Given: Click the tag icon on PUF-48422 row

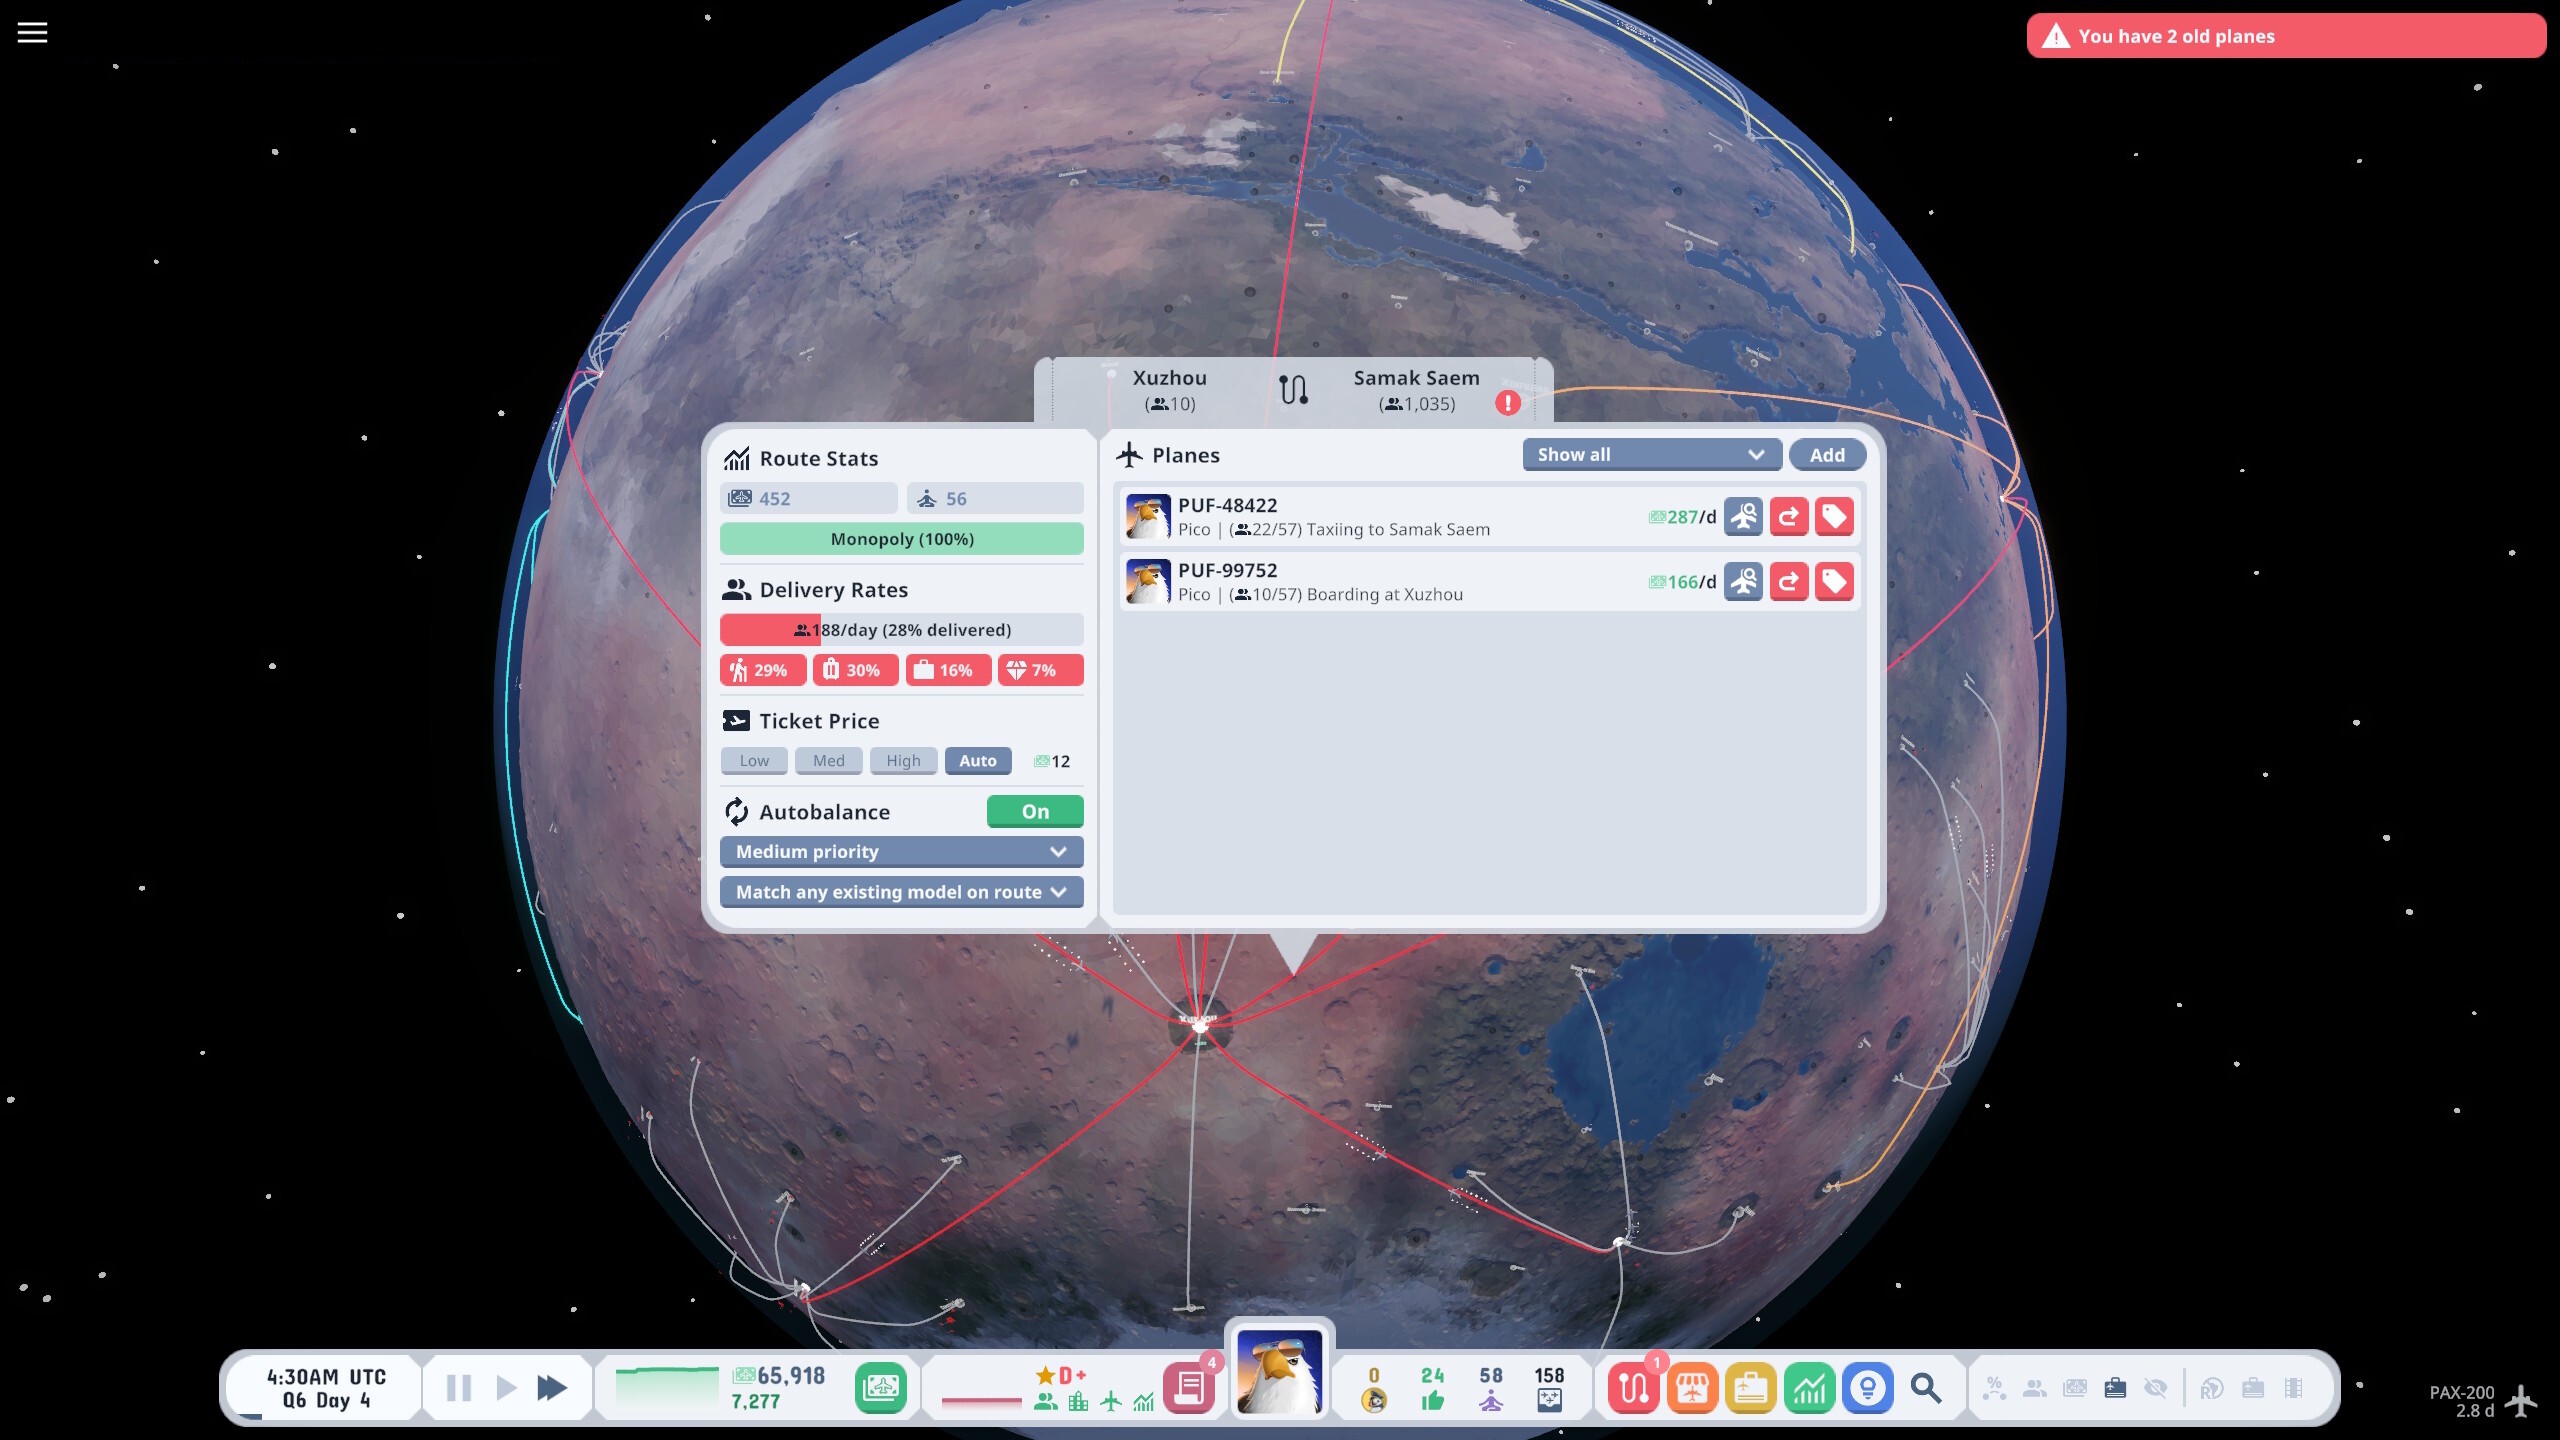Looking at the screenshot, I should [x=1836, y=517].
